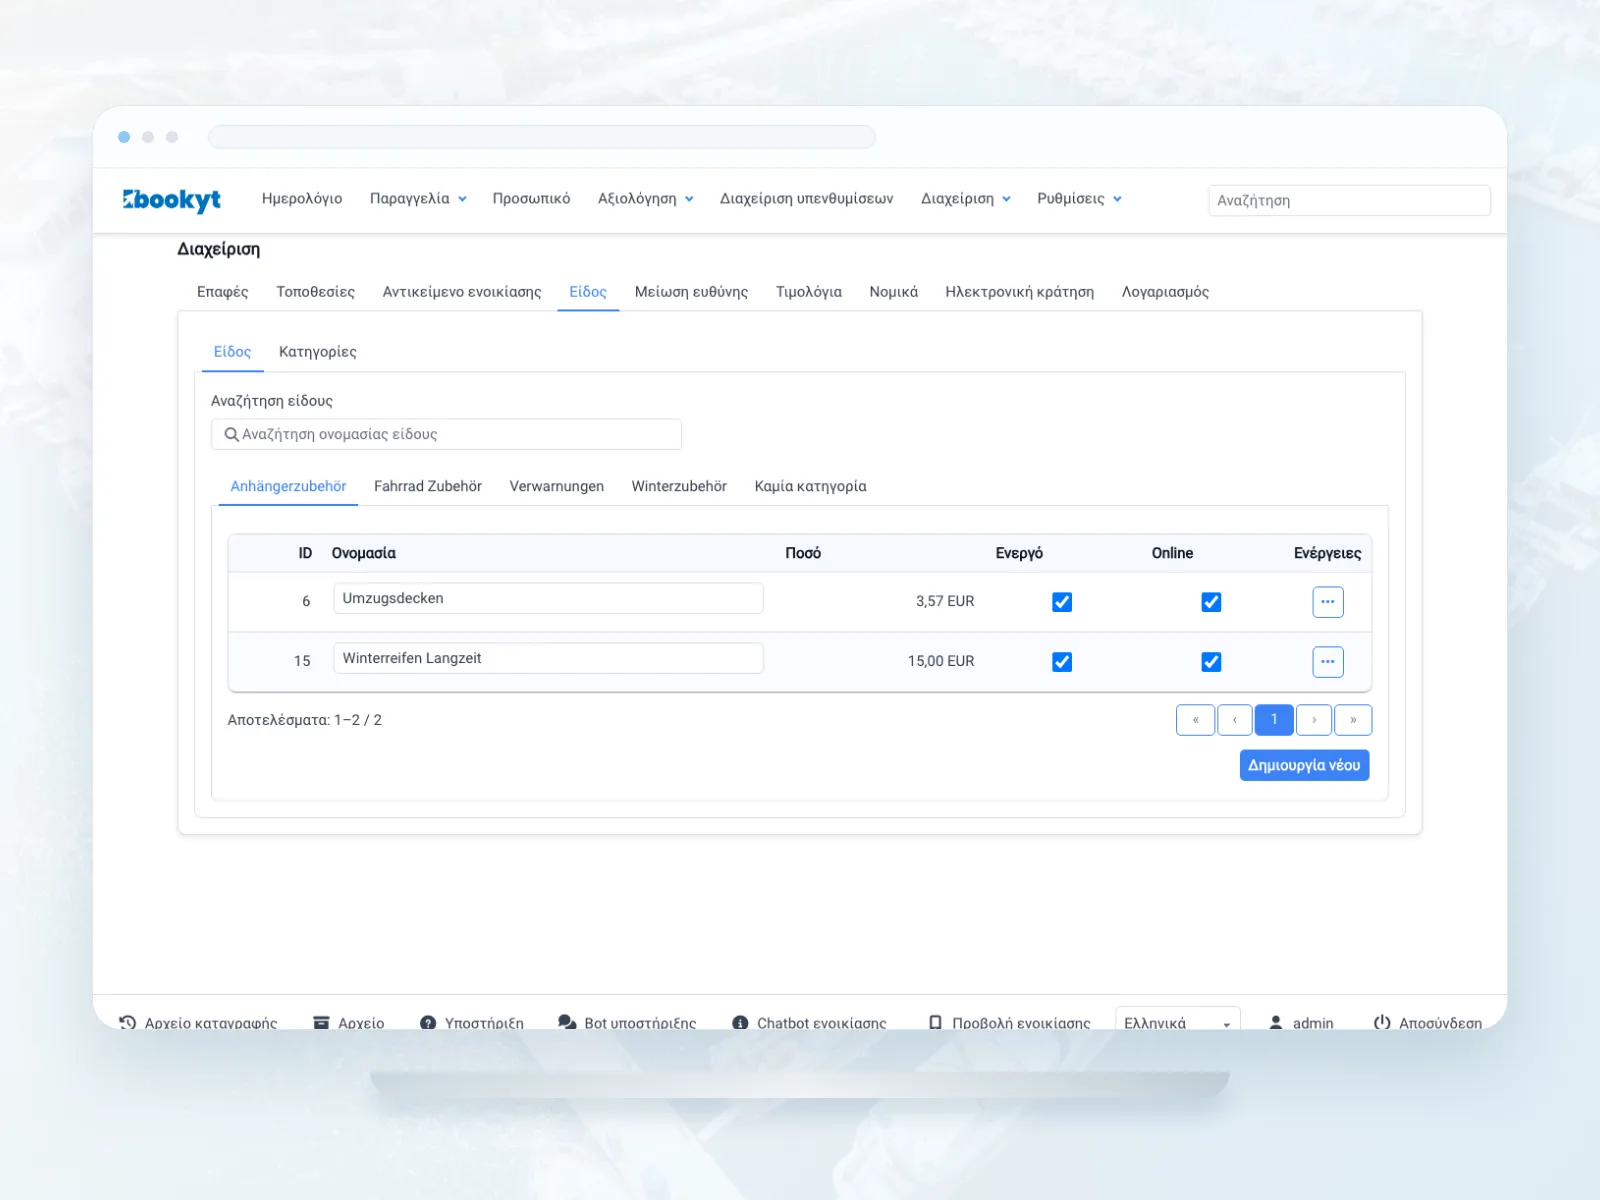The image size is (1600, 1200).
Task: Expand the Διαχείριση dropdown in the navbar
Action: (x=965, y=199)
